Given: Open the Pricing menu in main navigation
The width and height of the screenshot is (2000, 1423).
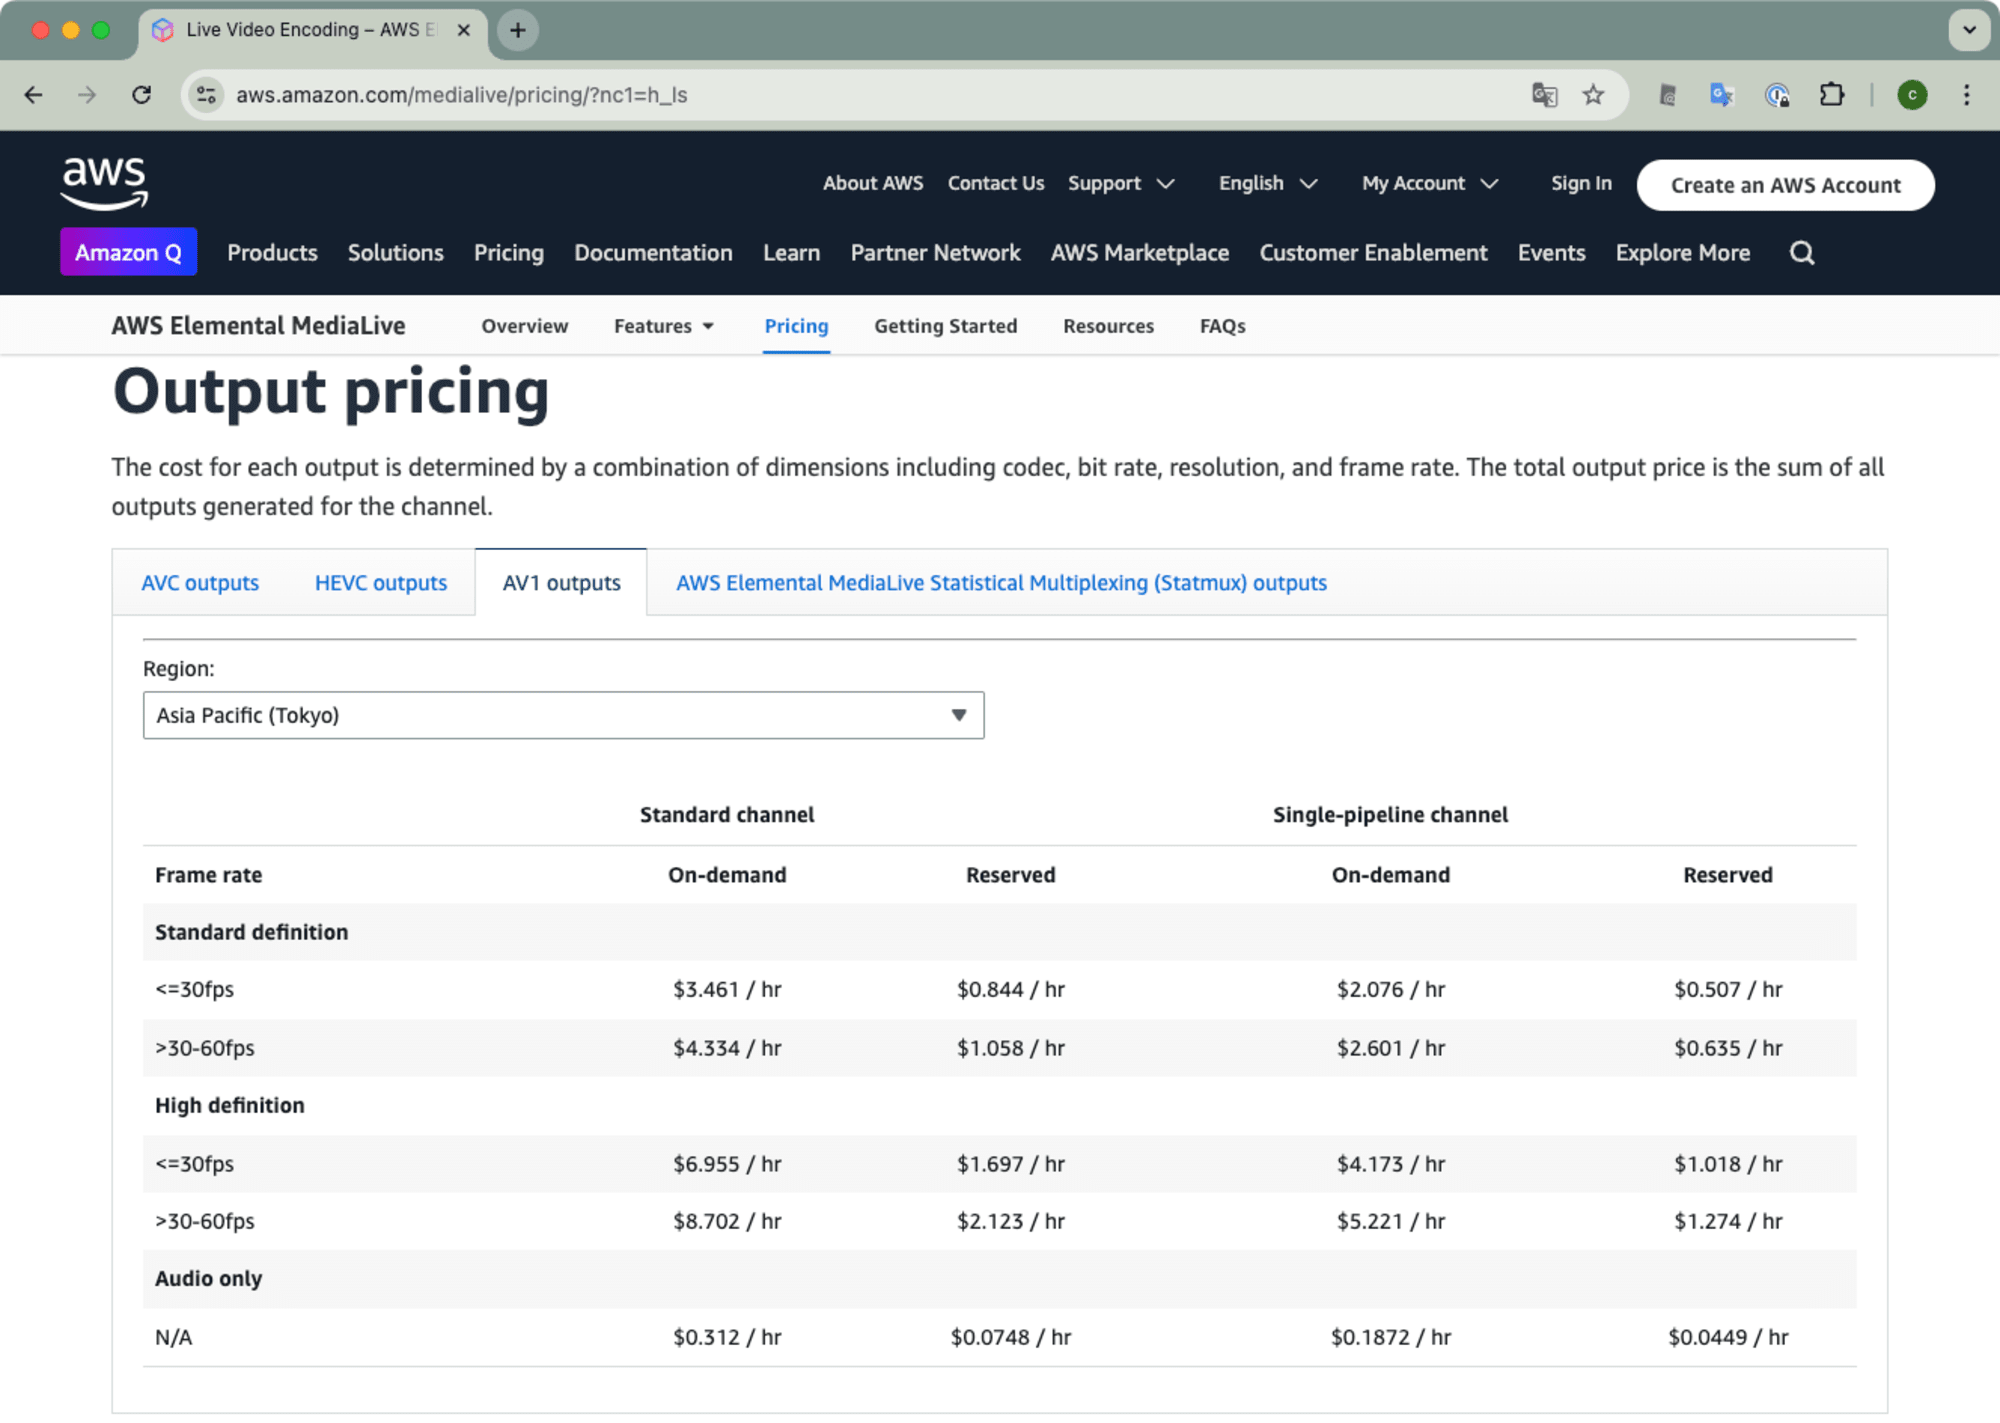Looking at the screenshot, I should pos(509,253).
